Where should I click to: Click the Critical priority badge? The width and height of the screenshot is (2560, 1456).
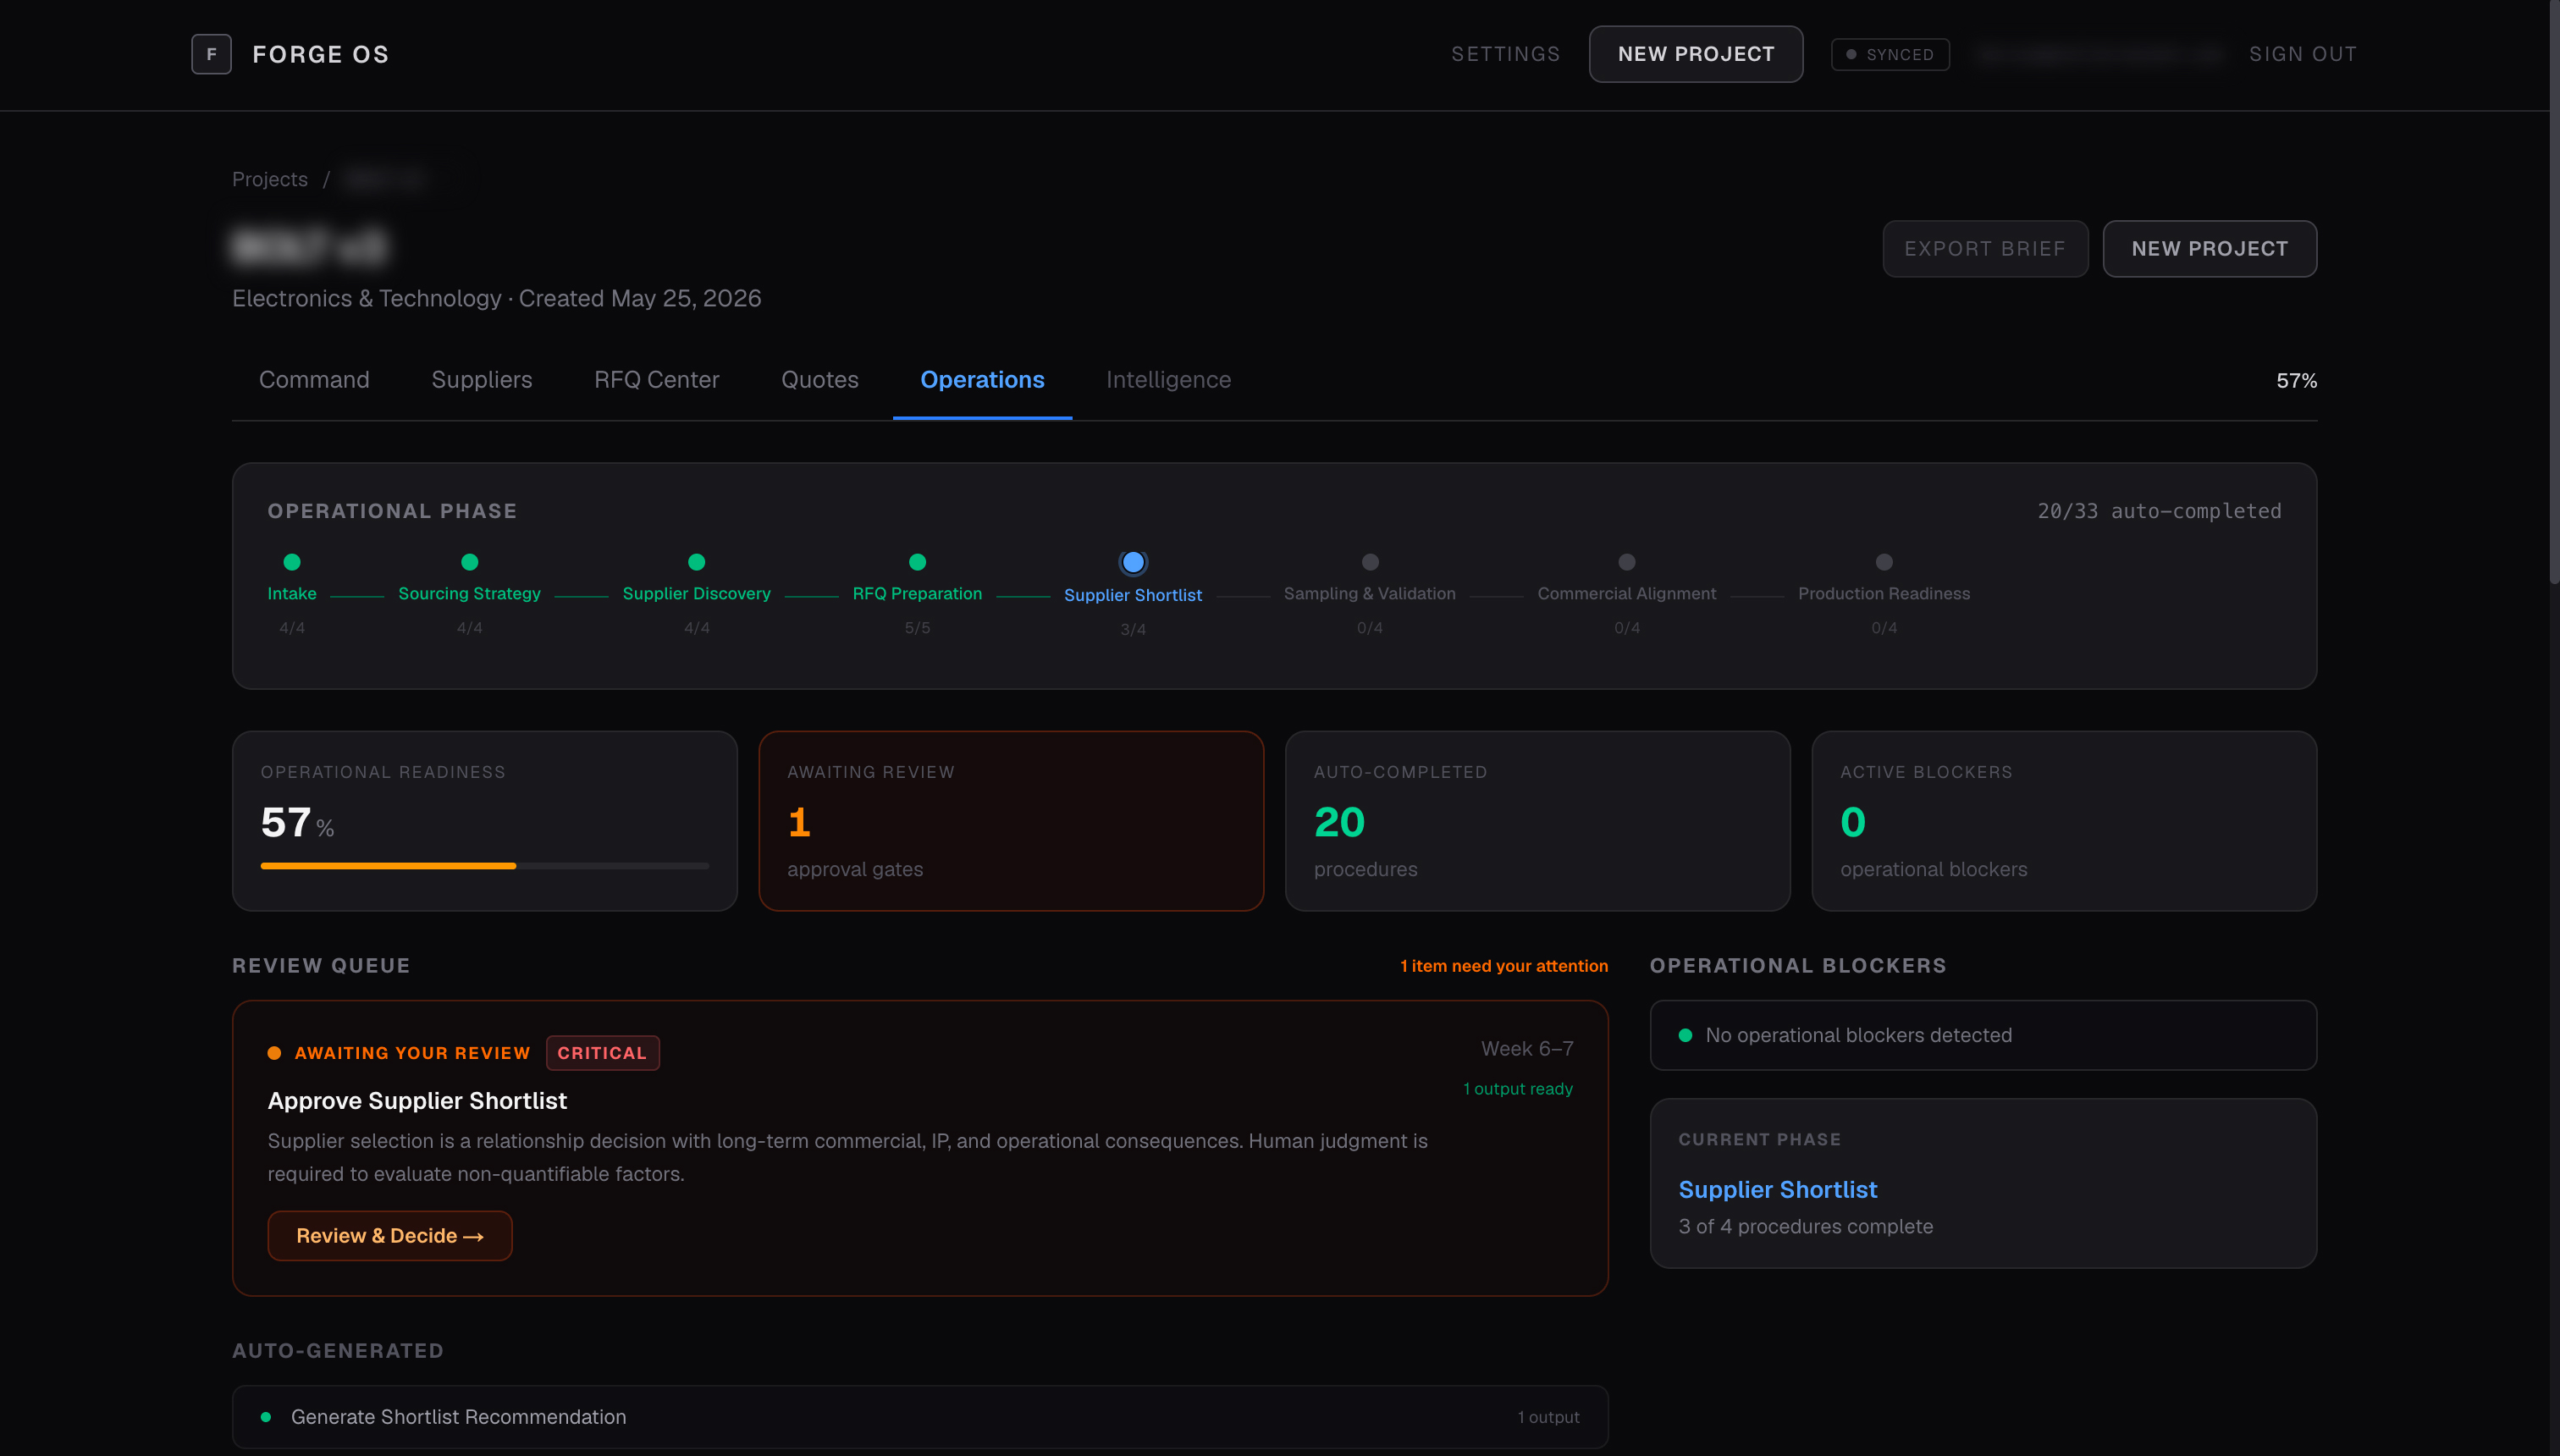pos(602,1053)
